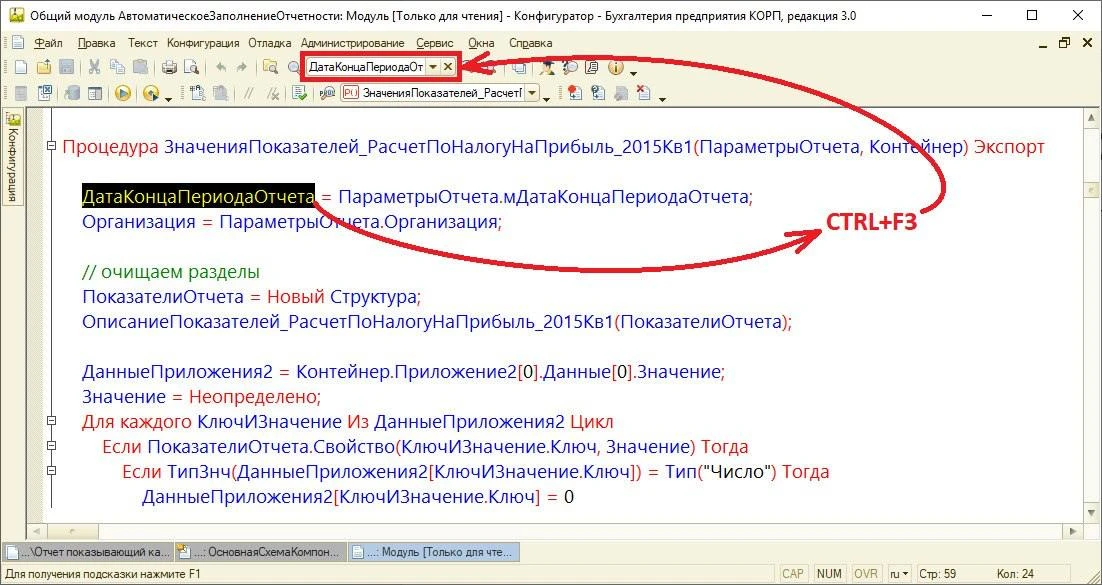
Task: Switch to the ОсновнаяСхемаКомпон window tab
Action: 260,551
